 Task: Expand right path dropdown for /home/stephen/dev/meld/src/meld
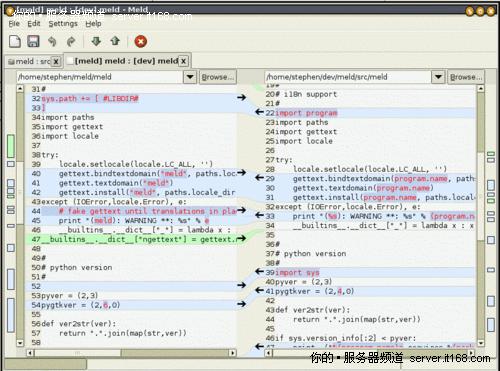(x=438, y=77)
